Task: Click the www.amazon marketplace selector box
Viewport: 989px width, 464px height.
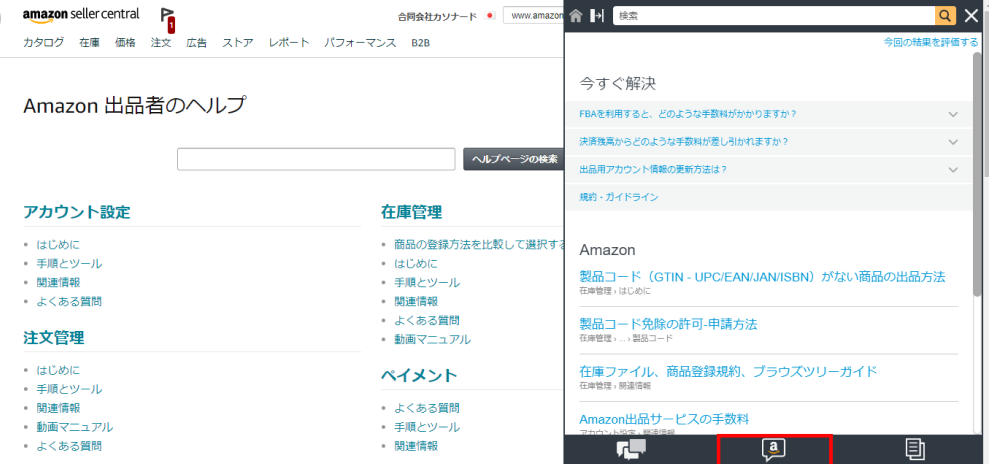Action: 534,16
